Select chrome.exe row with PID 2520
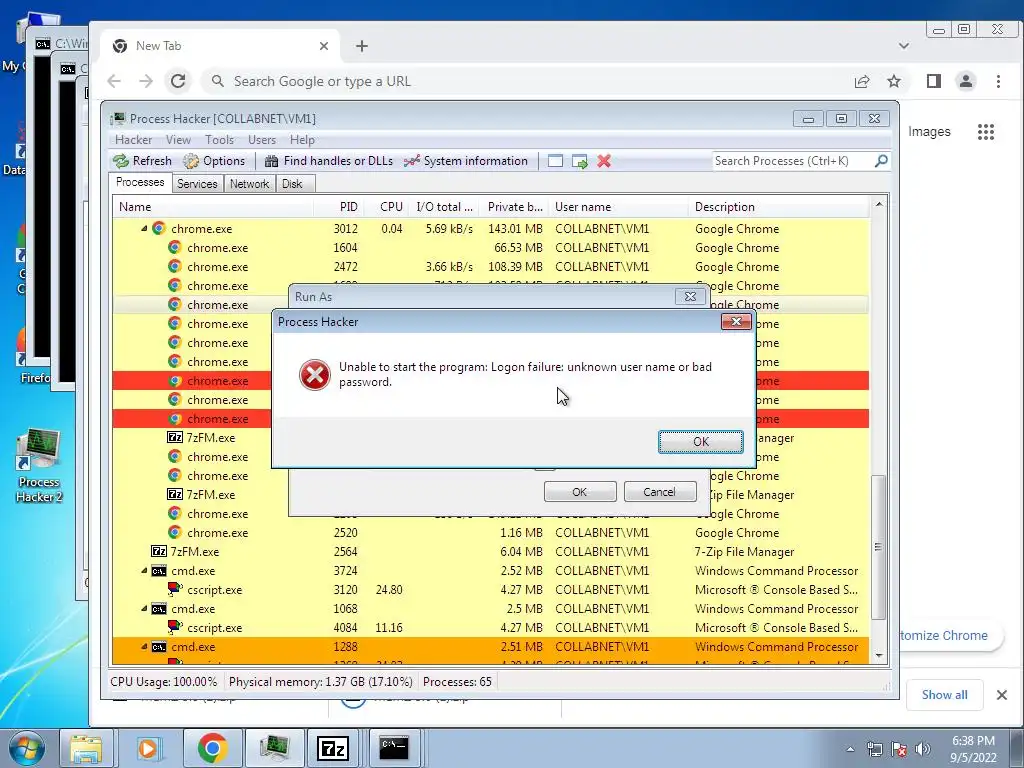The image size is (1024, 768). point(490,533)
